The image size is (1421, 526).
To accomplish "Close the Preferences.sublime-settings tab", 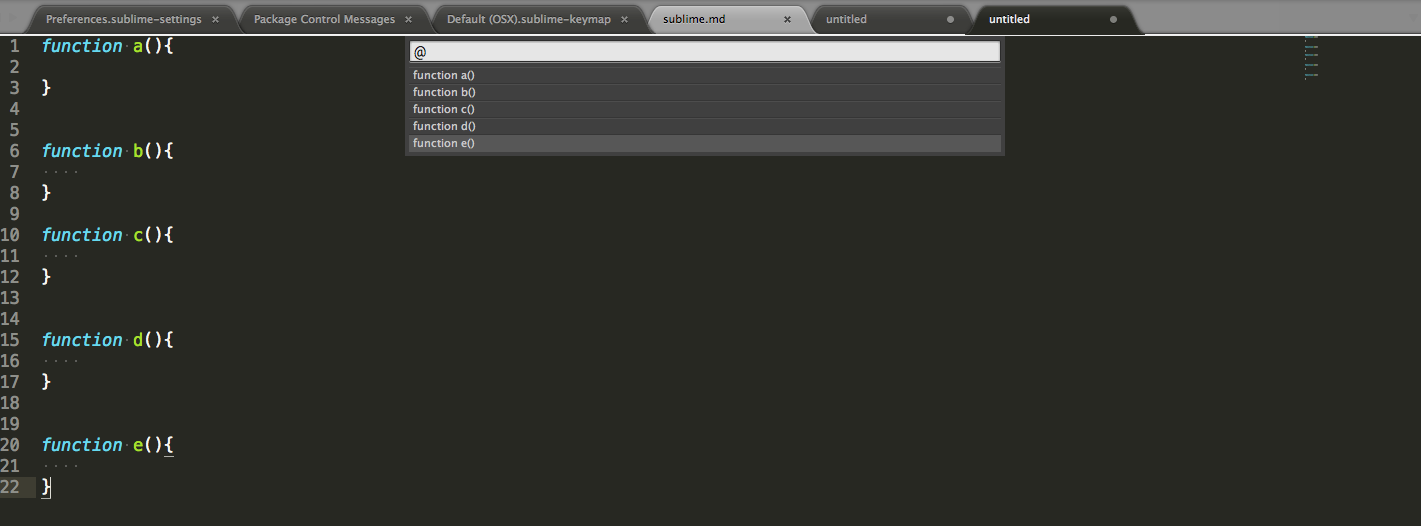I will pos(215,19).
